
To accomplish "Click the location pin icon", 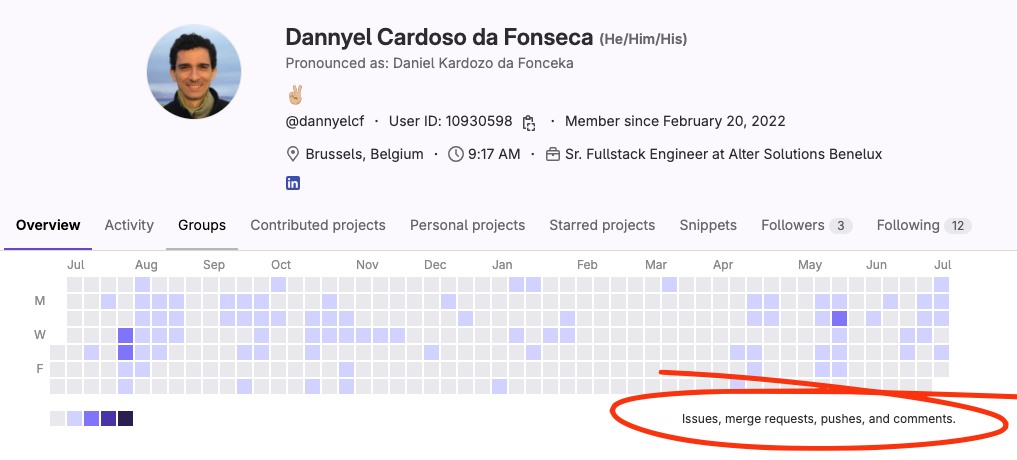I will 293,155.
